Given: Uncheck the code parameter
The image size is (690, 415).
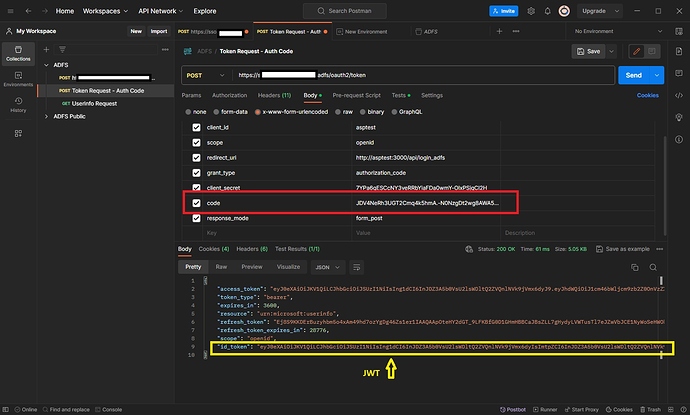Looking at the screenshot, I should (196, 203).
